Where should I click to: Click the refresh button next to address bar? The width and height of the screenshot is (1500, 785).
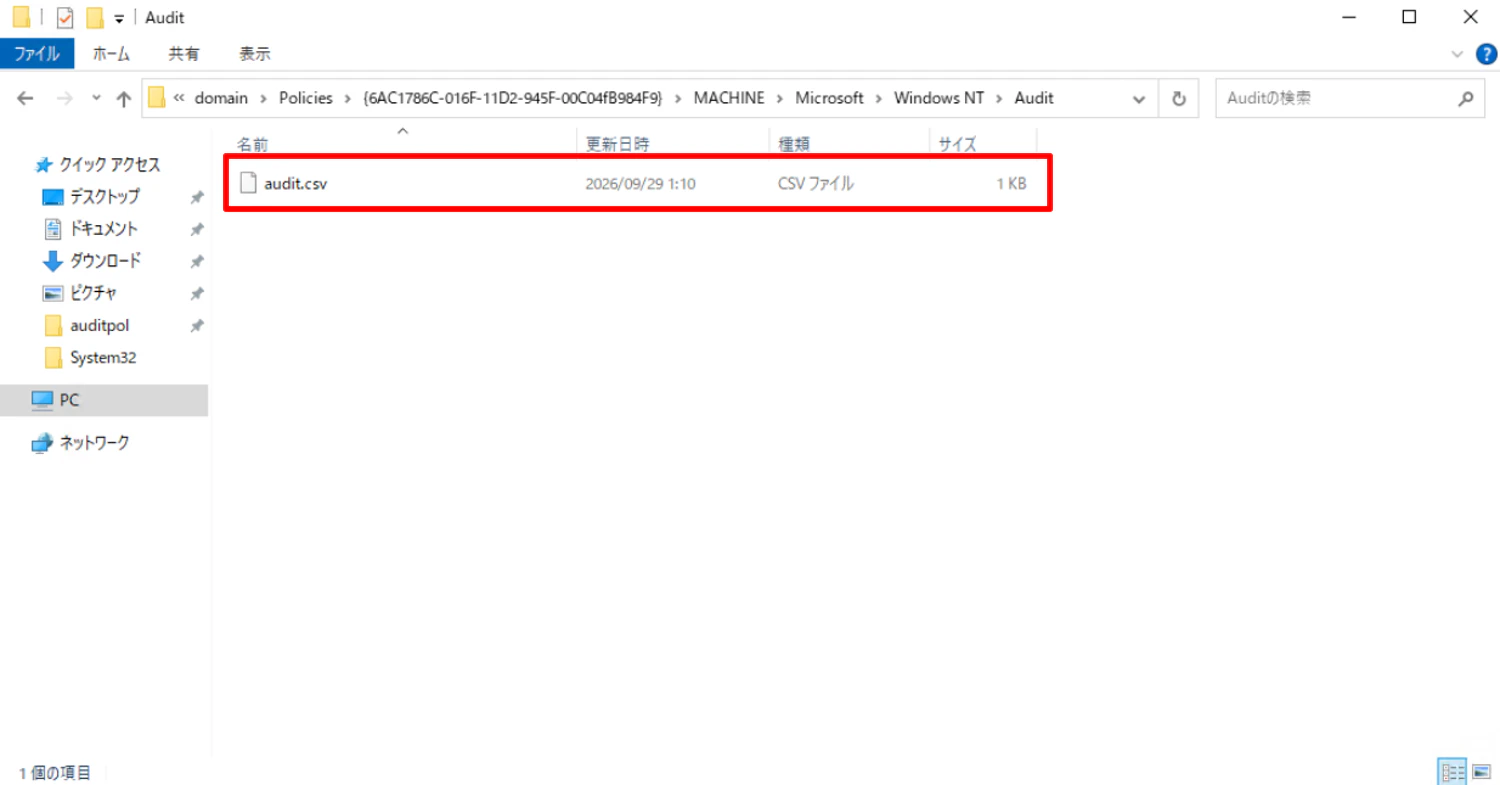pos(1178,98)
